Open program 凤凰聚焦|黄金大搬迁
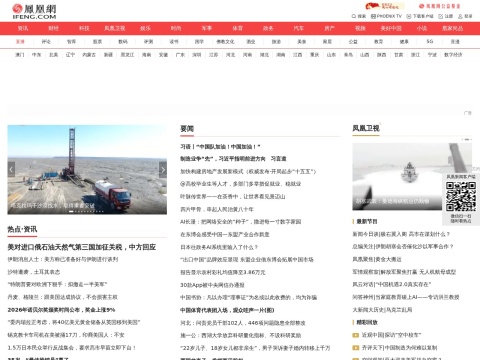 tap(377, 259)
